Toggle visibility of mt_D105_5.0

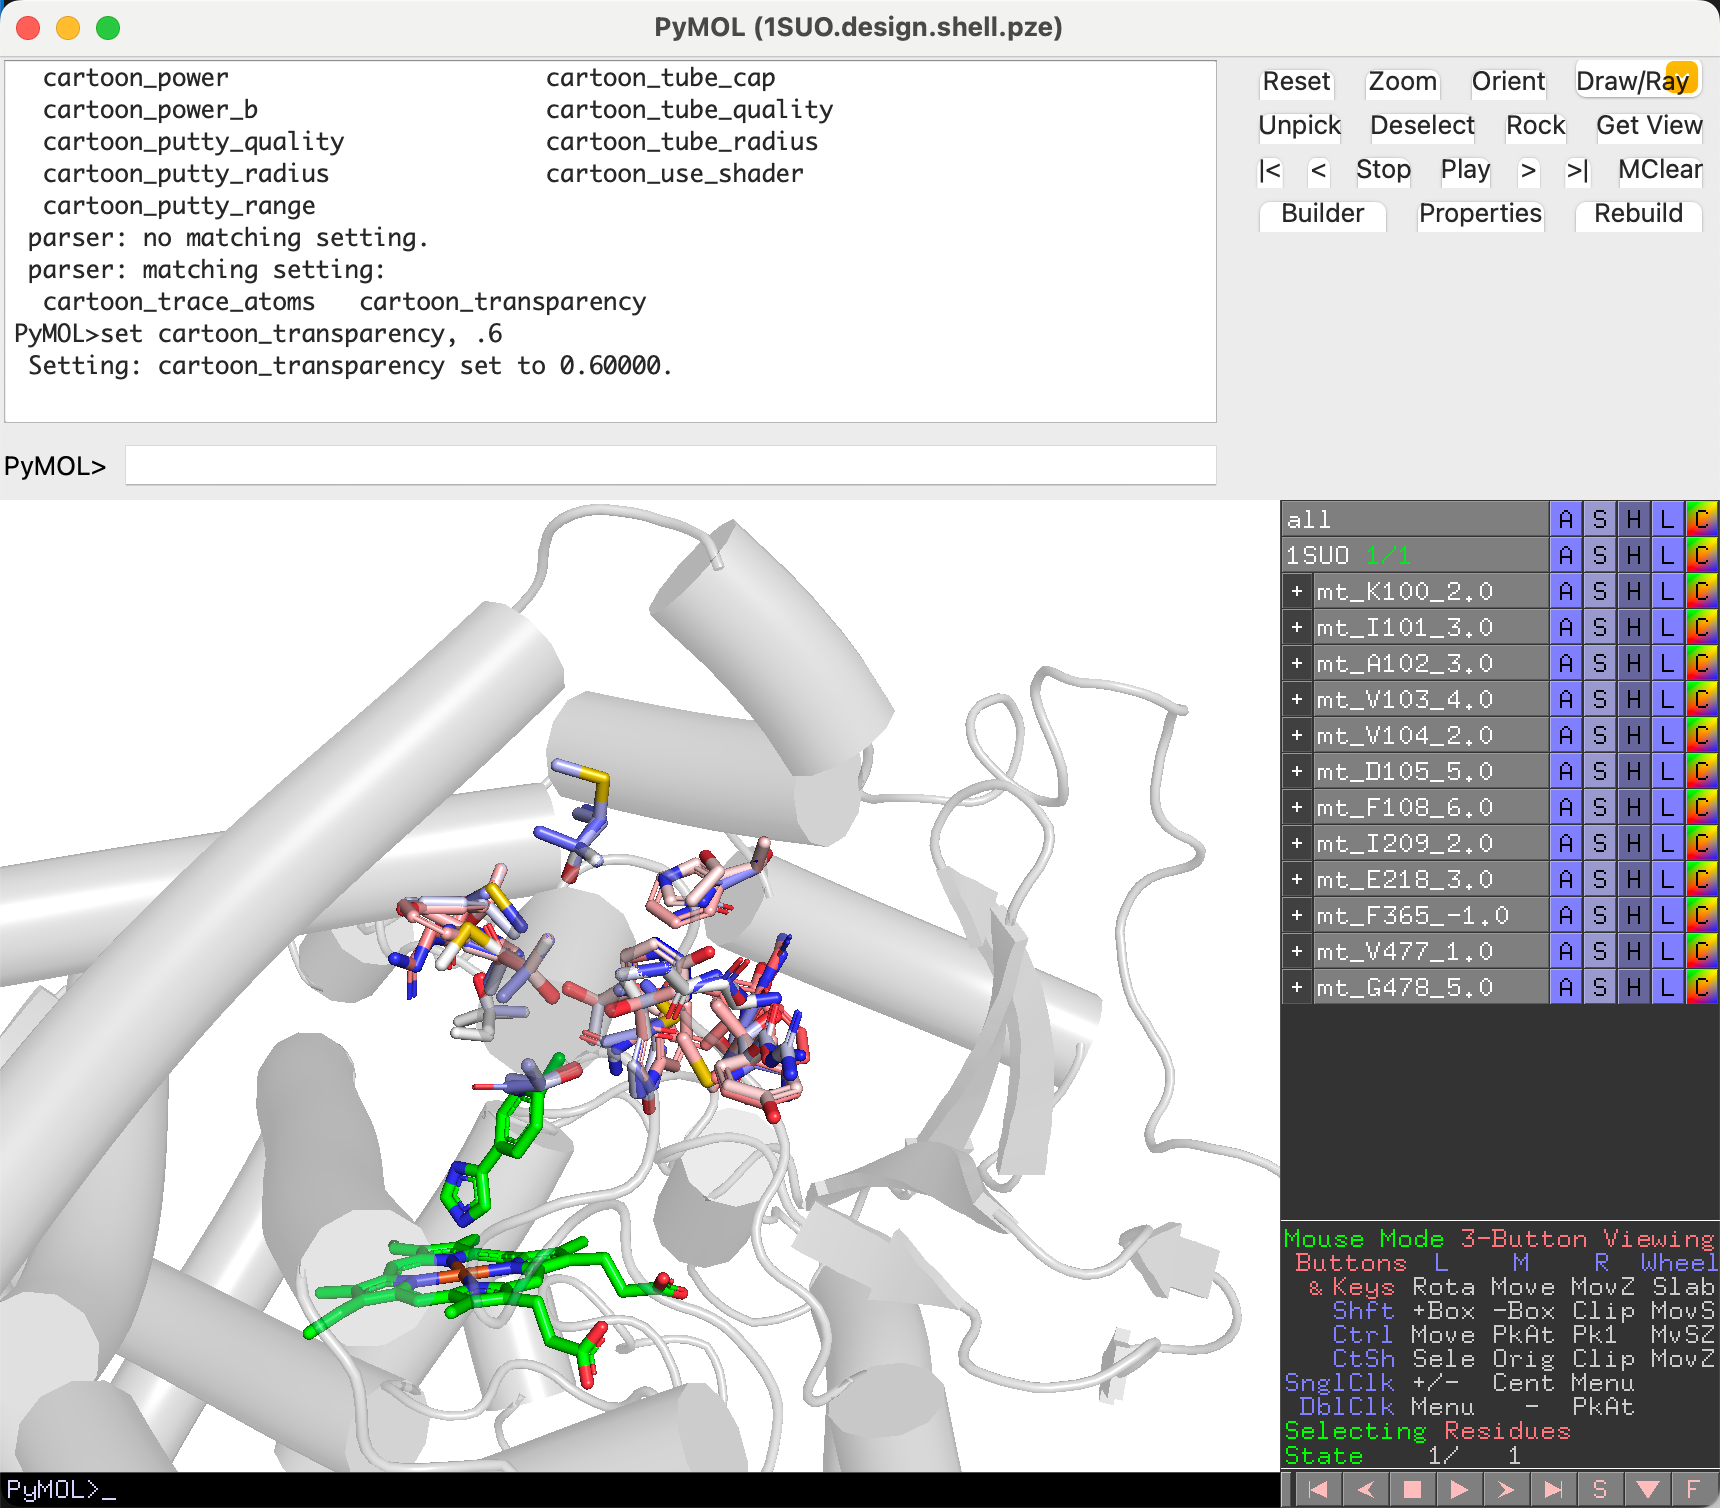1430,771
